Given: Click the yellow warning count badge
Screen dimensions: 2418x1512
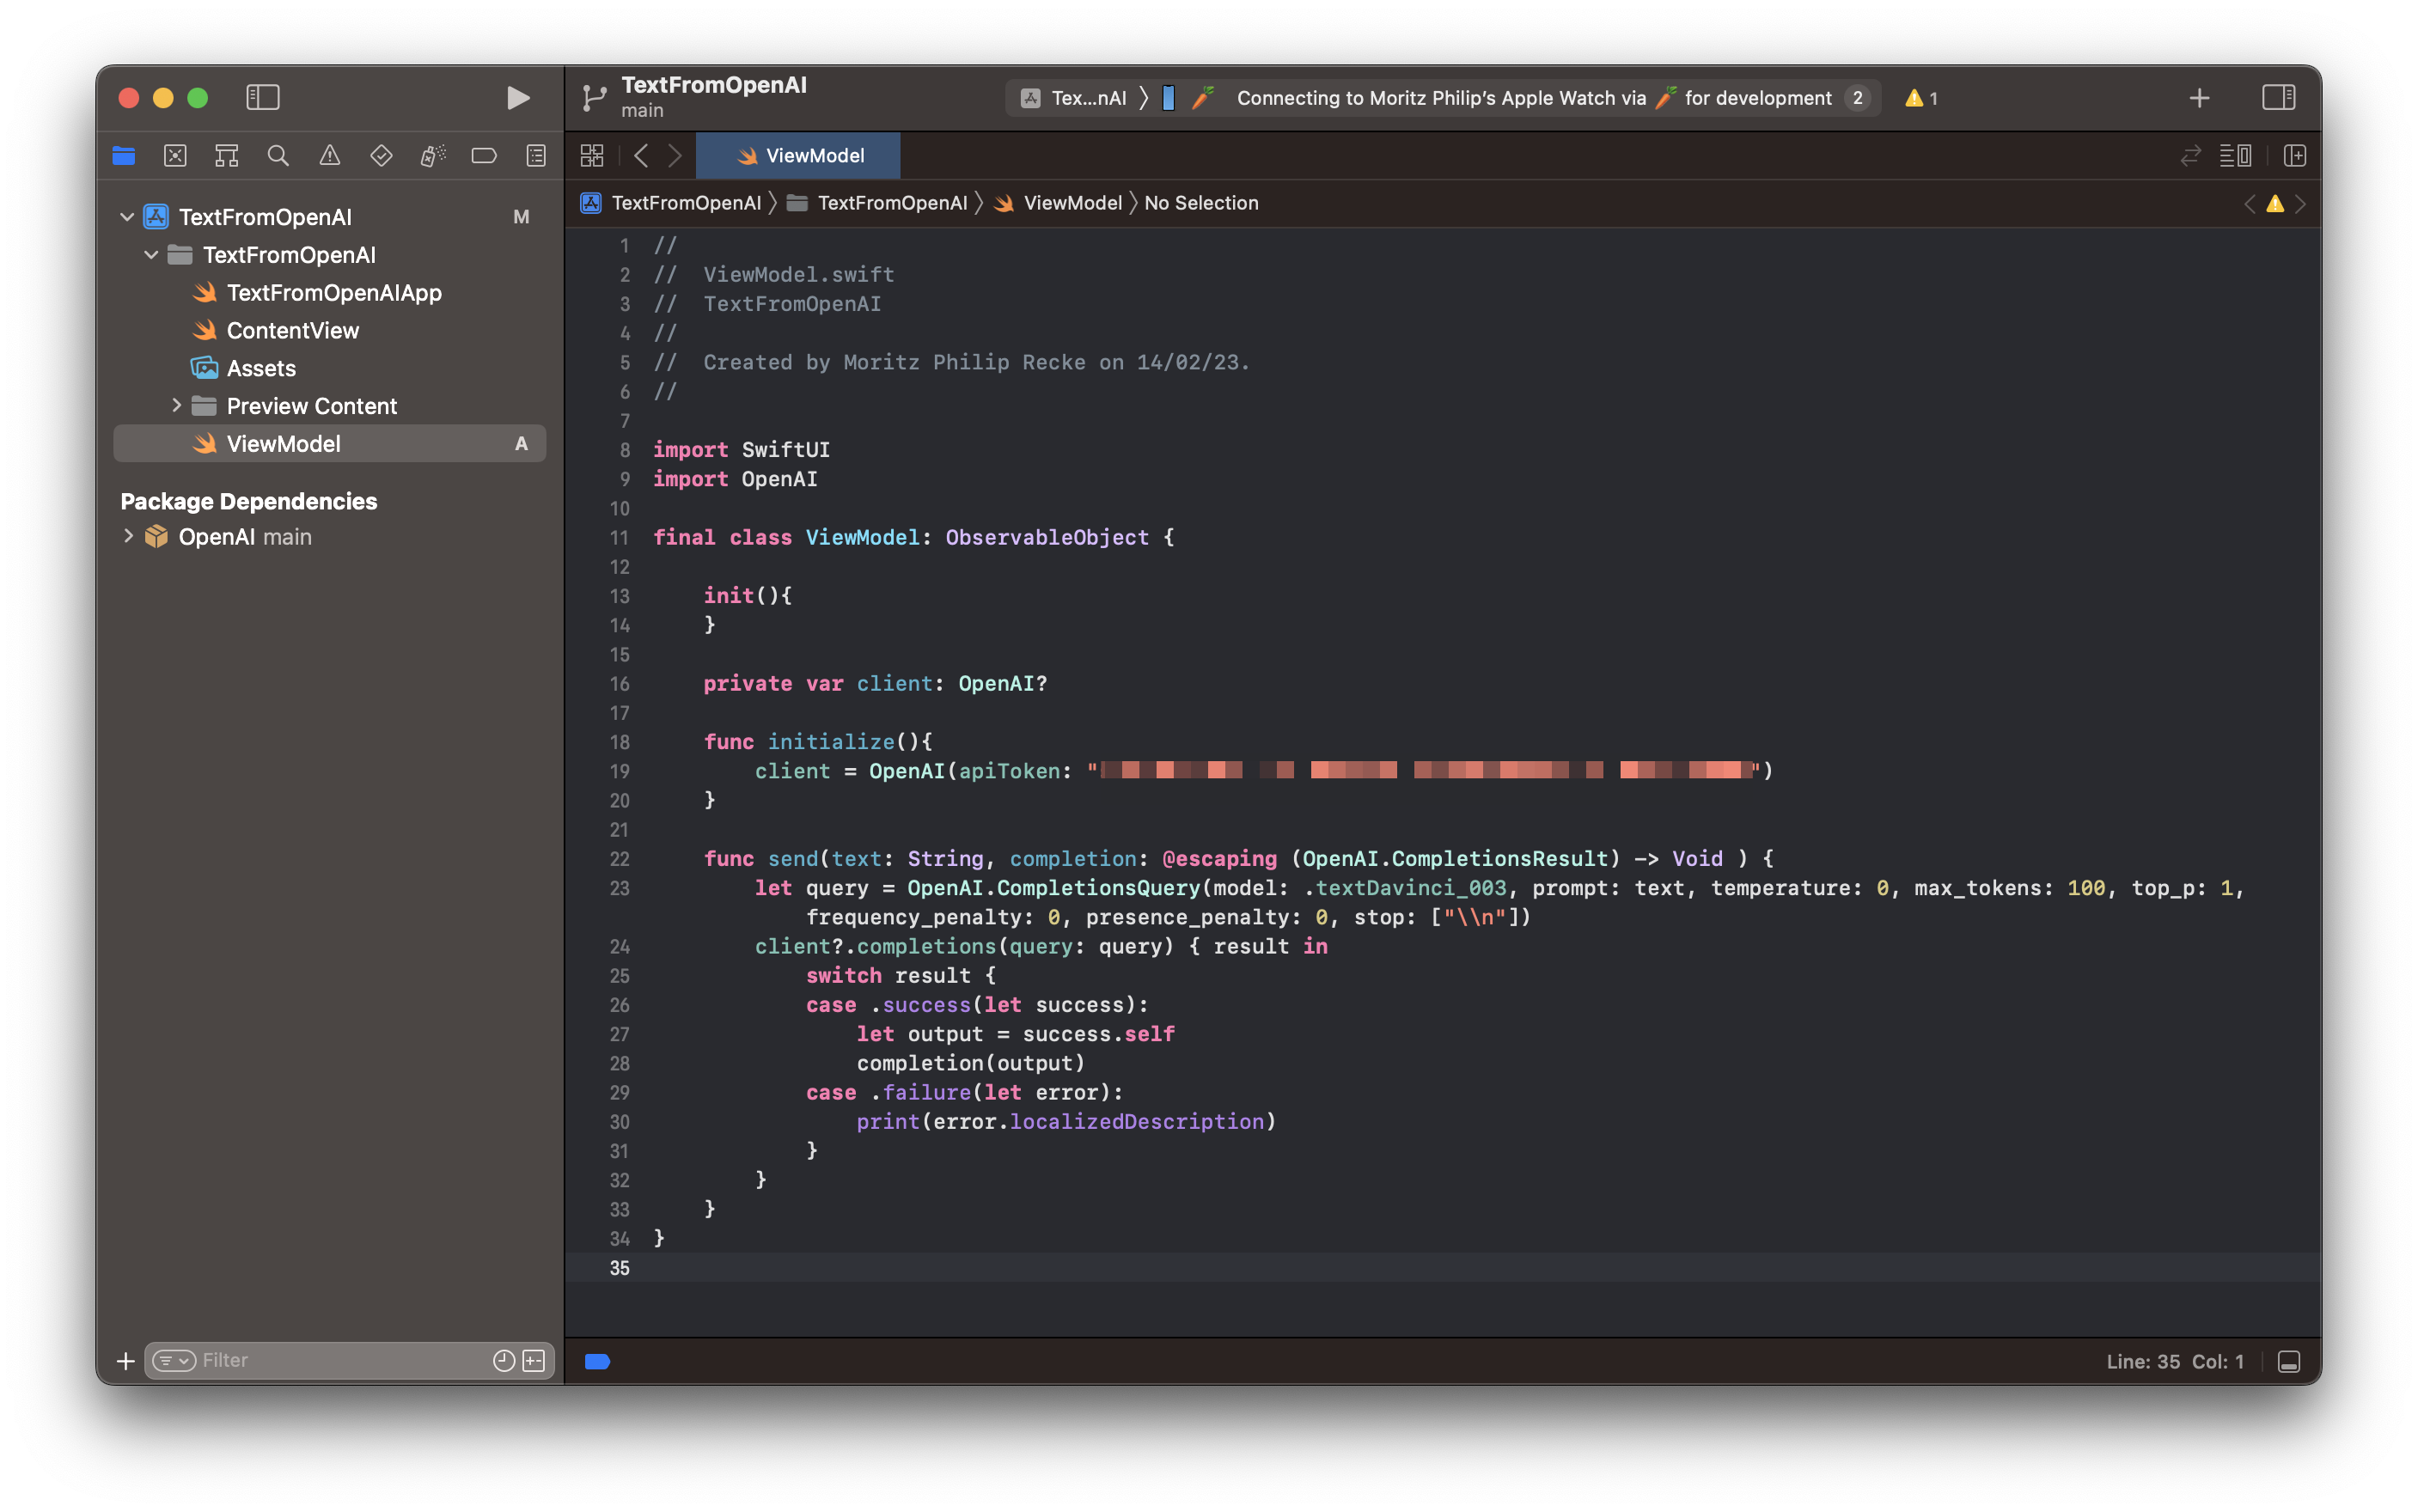Looking at the screenshot, I should (1921, 98).
